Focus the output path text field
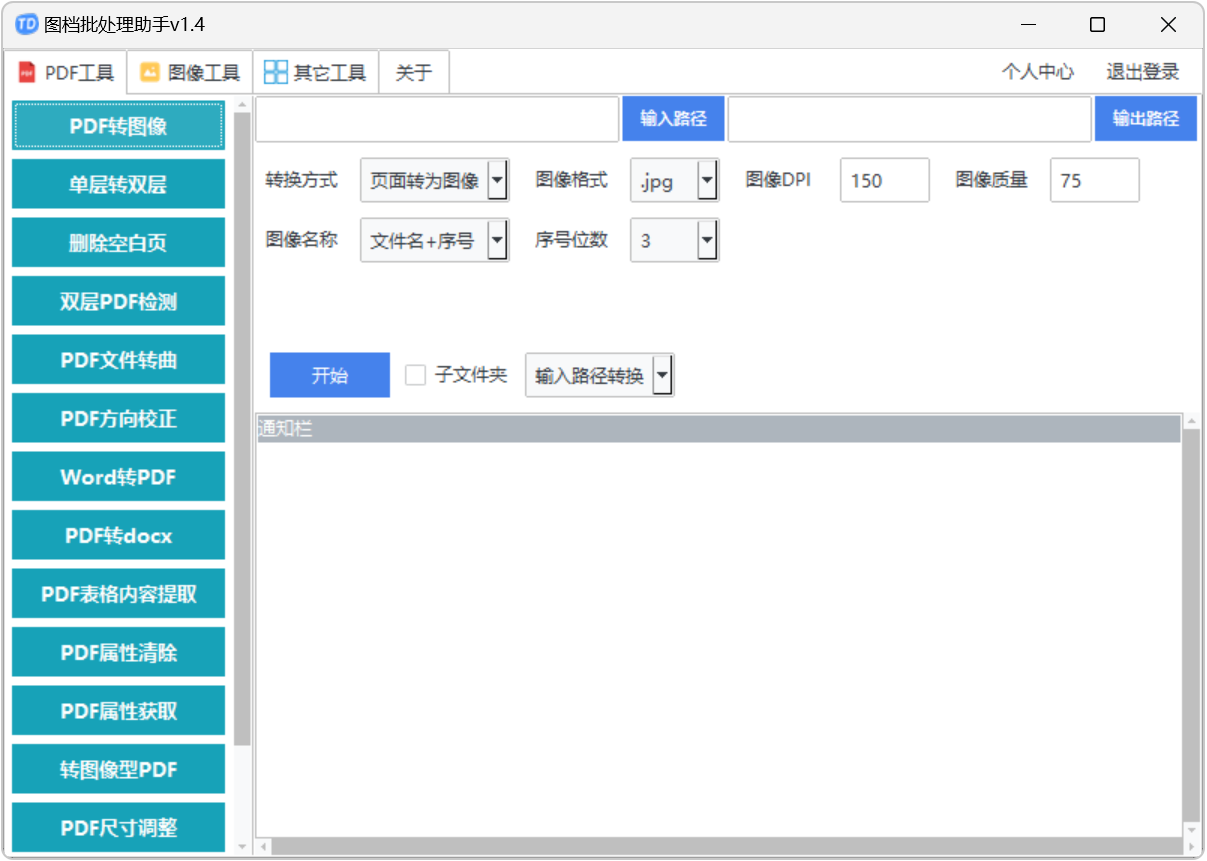Image resolution: width=1207 pixels, height=861 pixels. pos(910,119)
